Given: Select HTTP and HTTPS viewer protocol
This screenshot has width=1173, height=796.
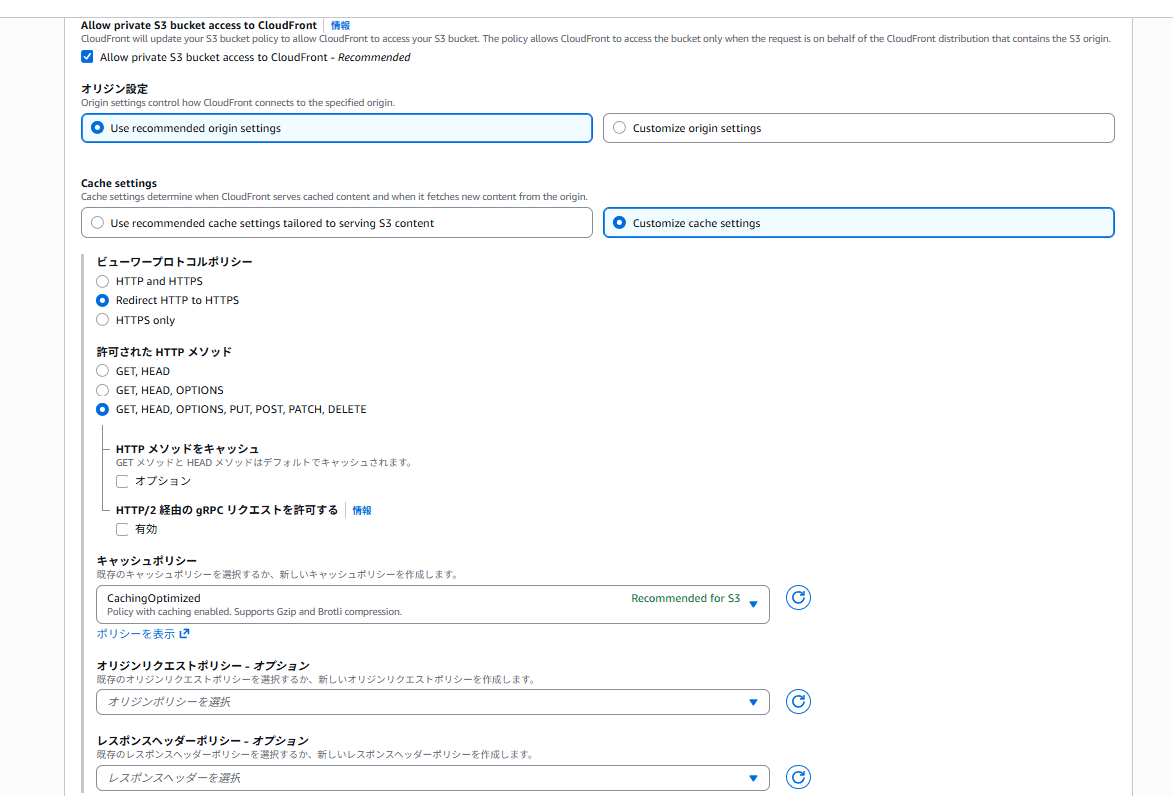Looking at the screenshot, I should pyautogui.click(x=102, y=281).
